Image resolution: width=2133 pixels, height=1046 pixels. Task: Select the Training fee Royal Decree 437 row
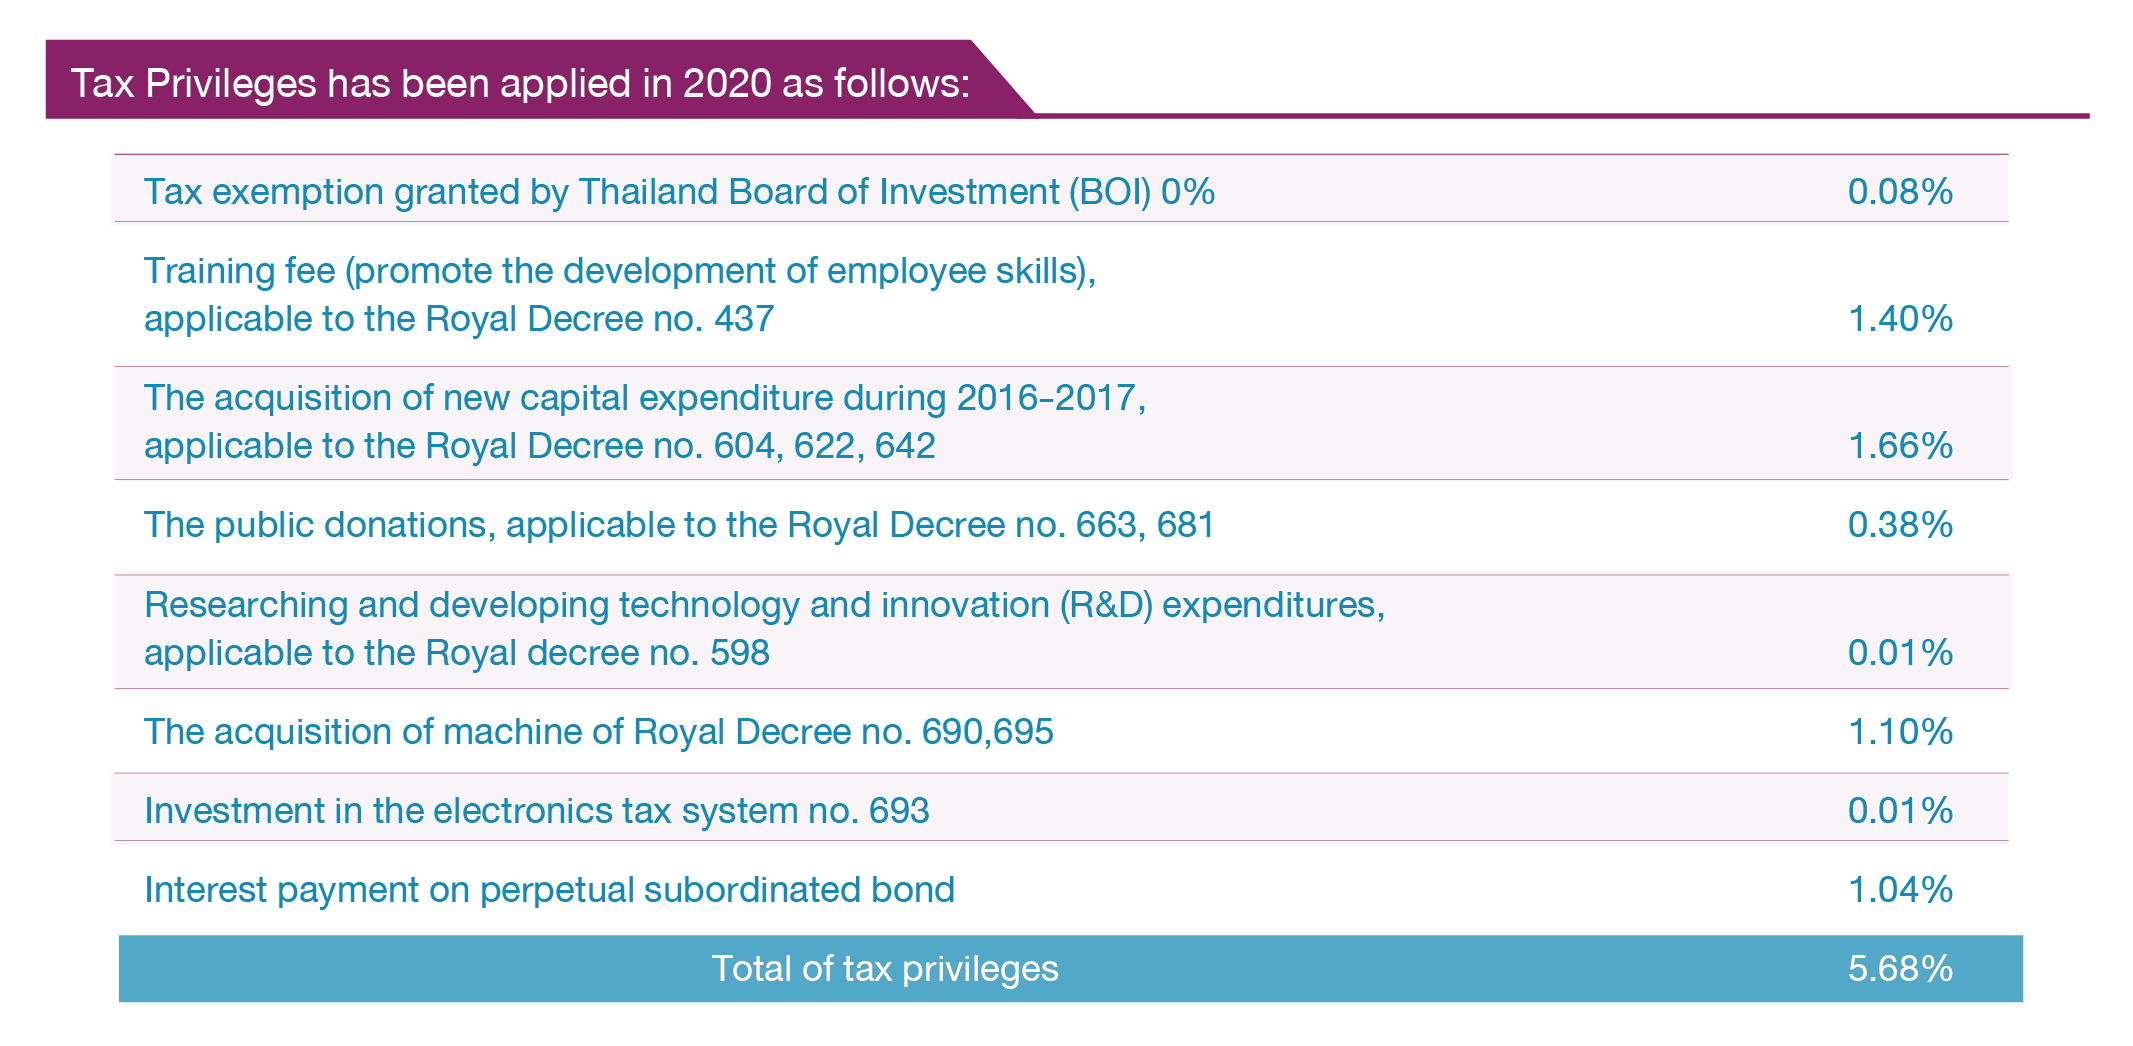click(1061, 295)
